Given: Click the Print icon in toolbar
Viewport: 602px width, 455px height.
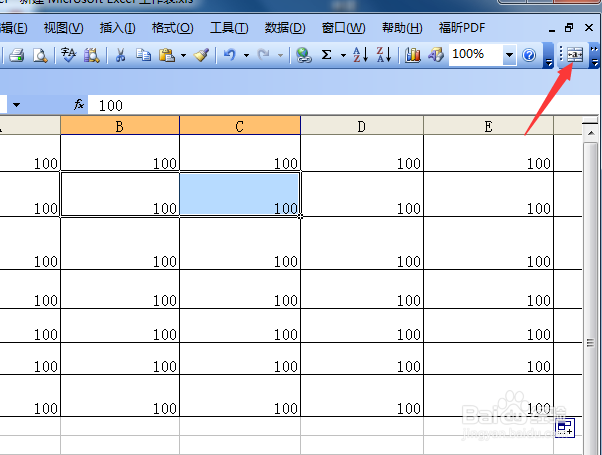Looking at the screenshot, I should (x=17, y=55).
